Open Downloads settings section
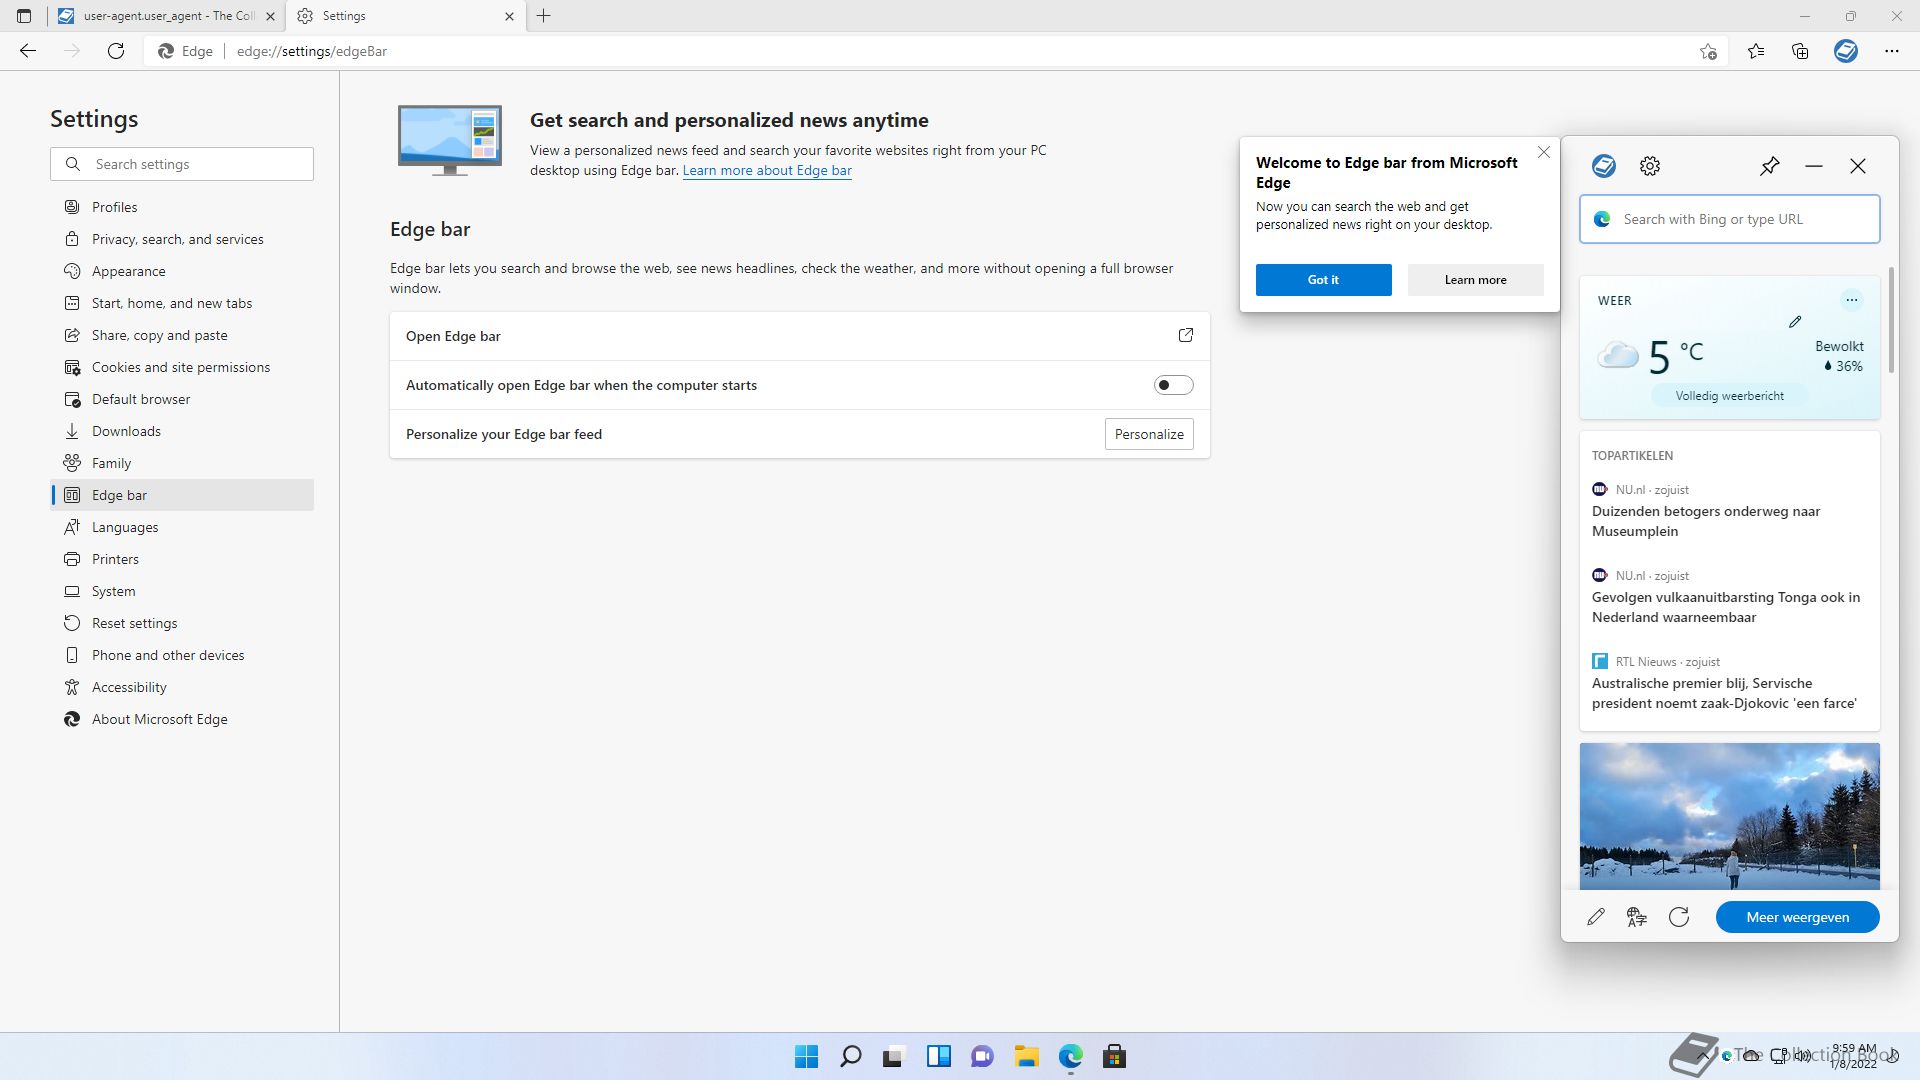The image size is (1920, 1080). click(182, 431)
